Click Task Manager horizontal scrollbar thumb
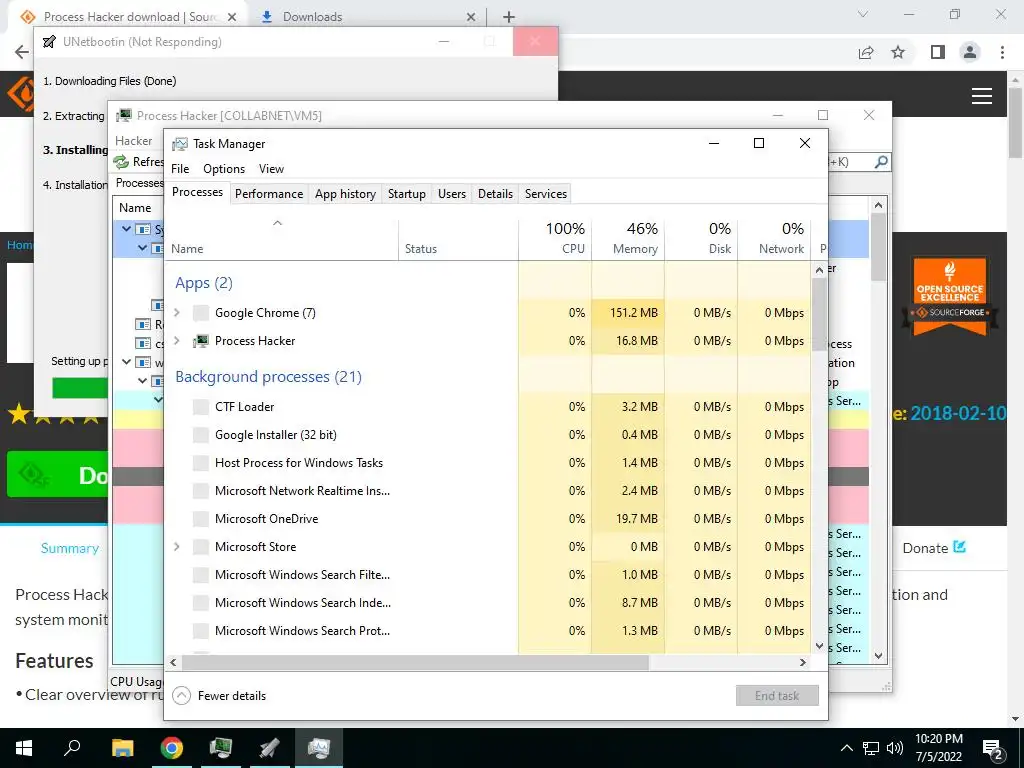 (415, 662)
